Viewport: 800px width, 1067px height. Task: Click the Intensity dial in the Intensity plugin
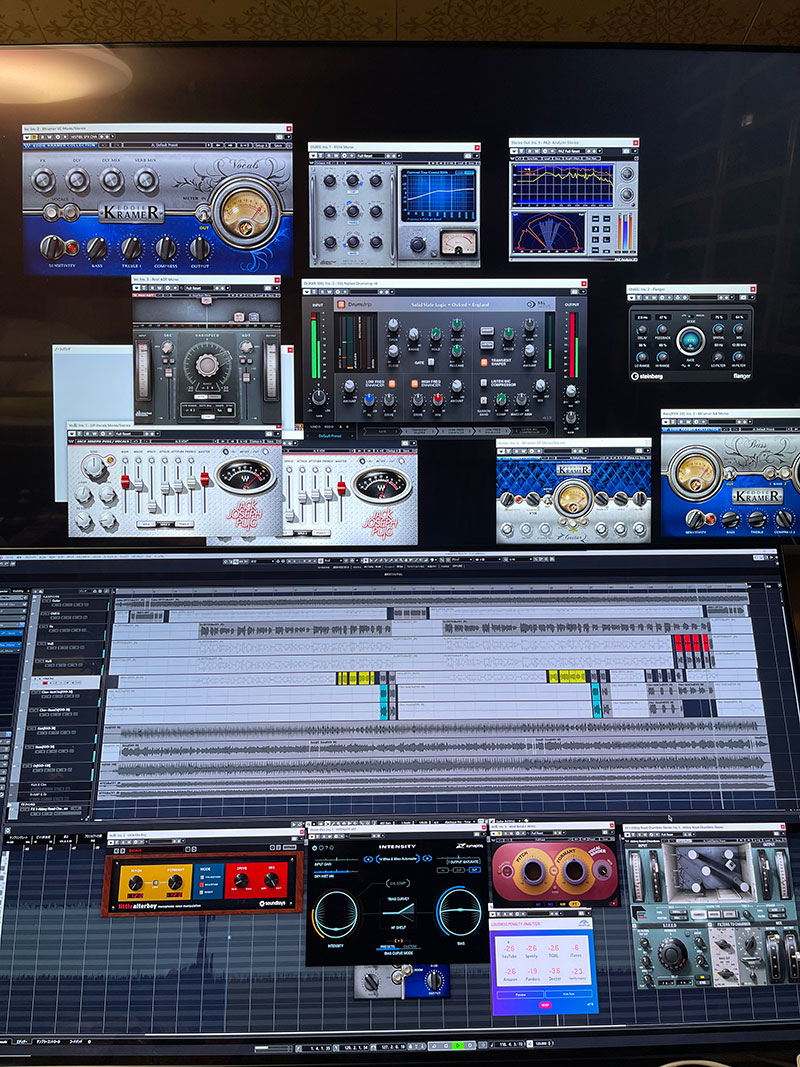pos(337,914)
